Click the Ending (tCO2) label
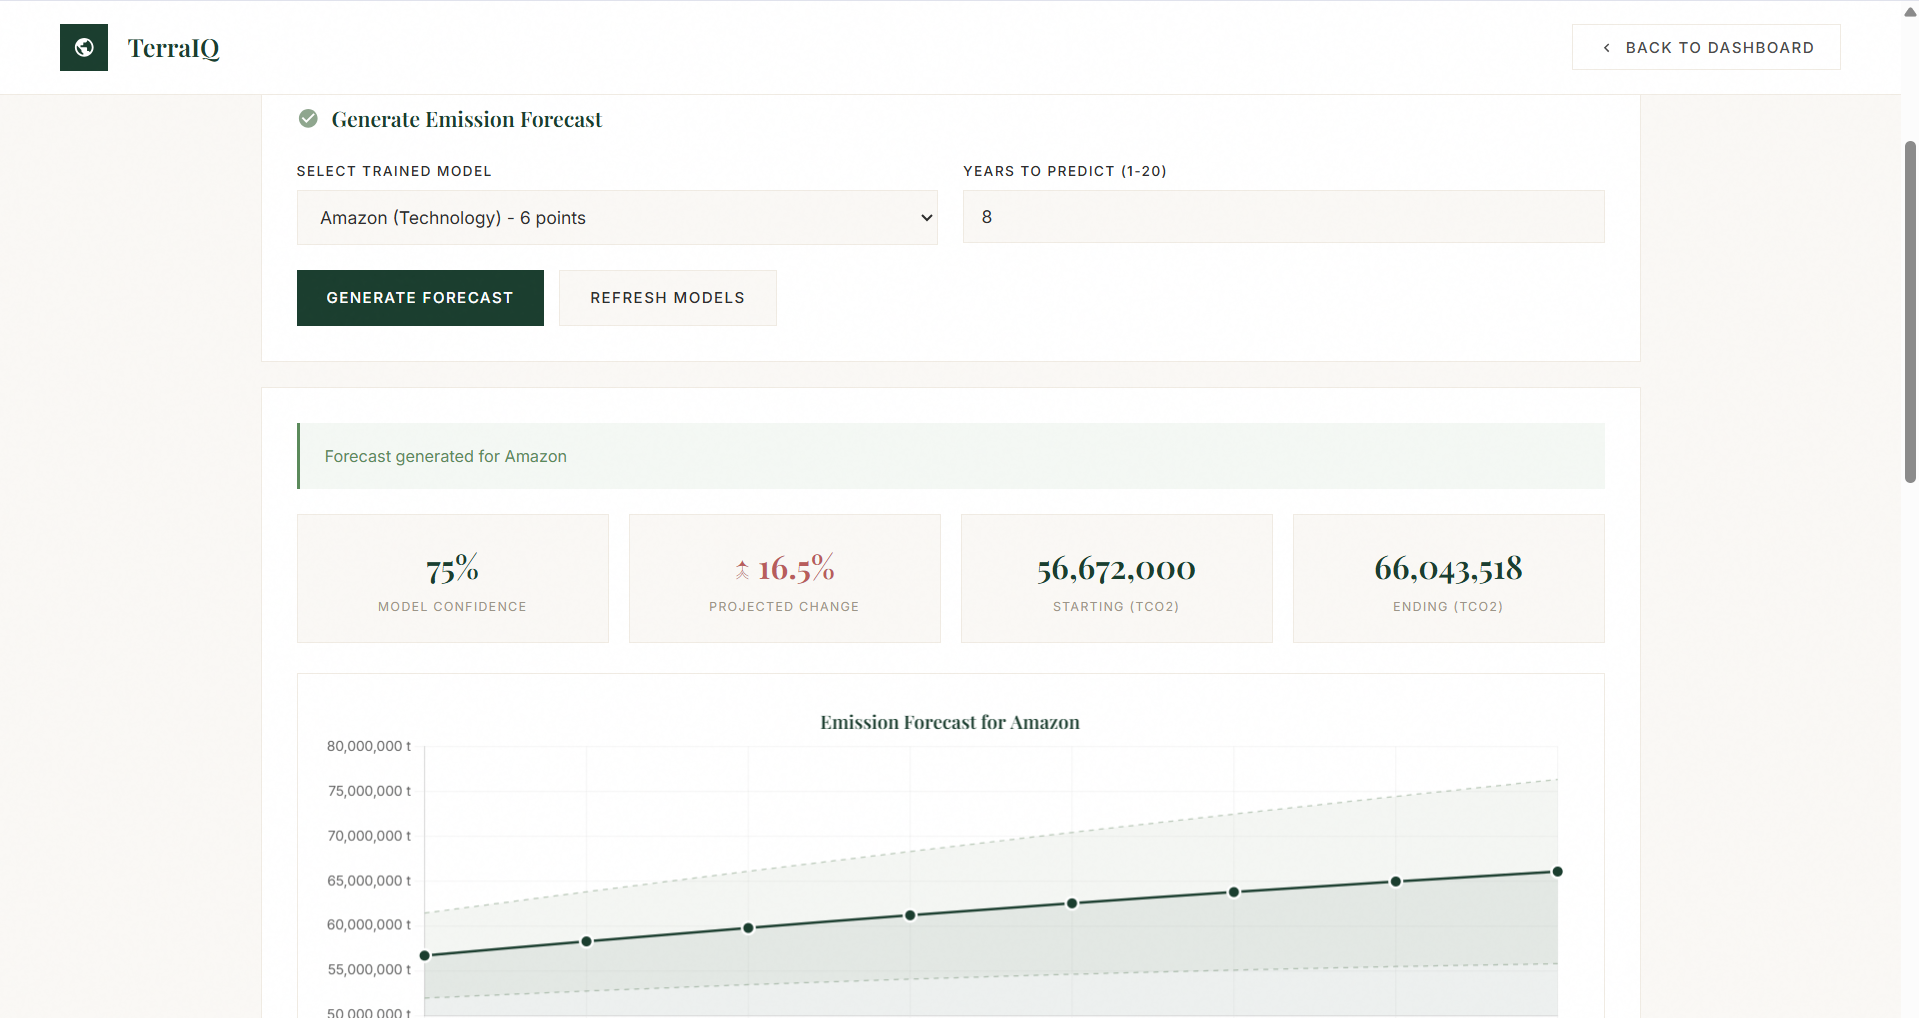1919x1018 pixels. (1448, 607)
